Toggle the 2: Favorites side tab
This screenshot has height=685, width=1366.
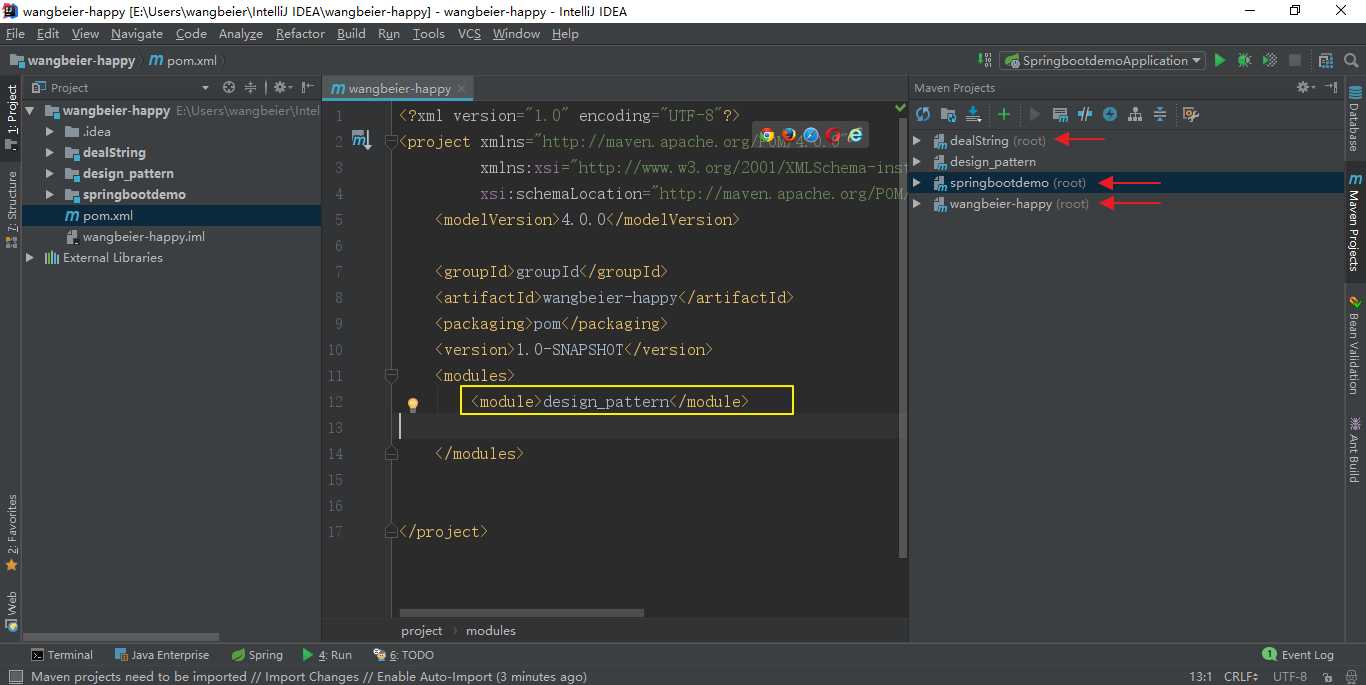coord(12,531)
